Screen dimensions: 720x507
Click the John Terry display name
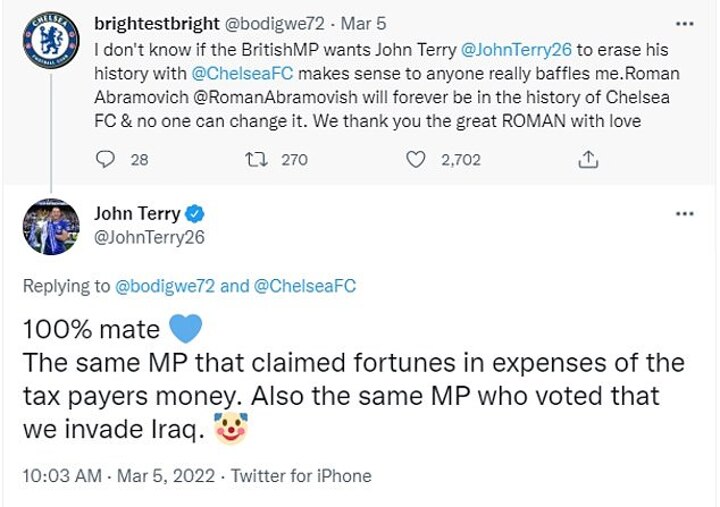pos(137,213)
